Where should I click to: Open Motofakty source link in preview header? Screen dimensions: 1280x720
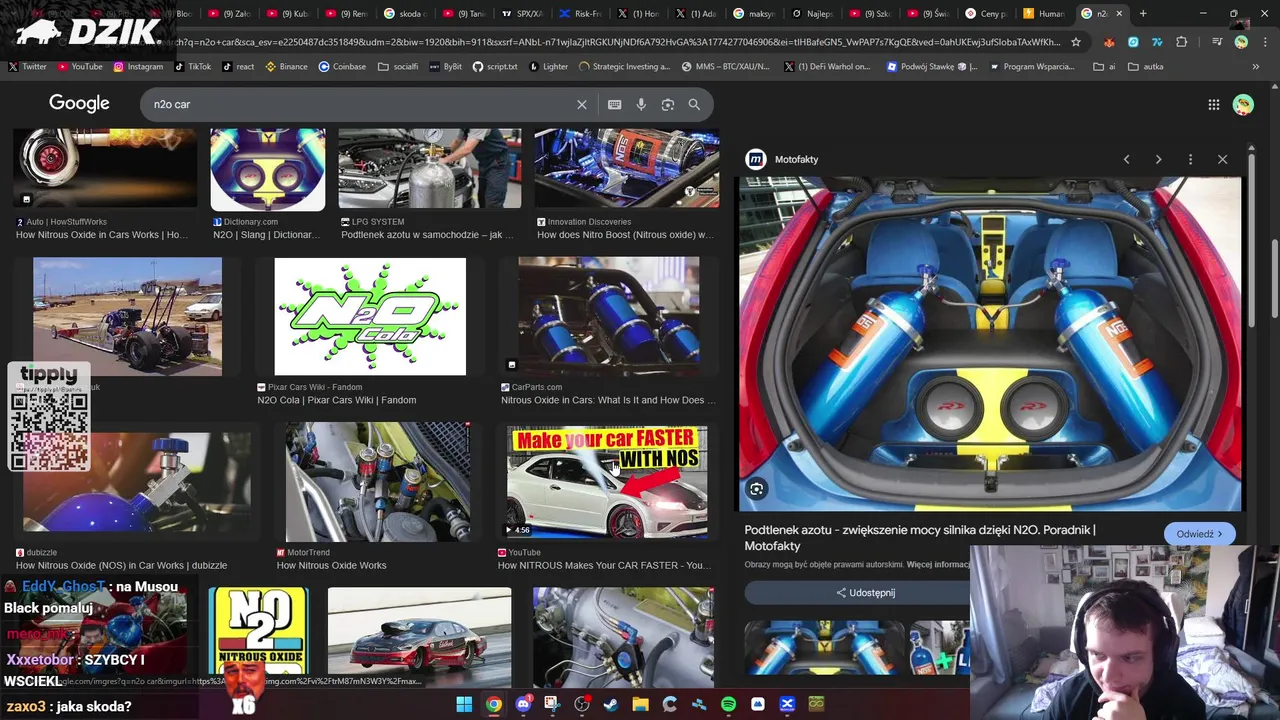pyautogui.click(x=783, y=159)
